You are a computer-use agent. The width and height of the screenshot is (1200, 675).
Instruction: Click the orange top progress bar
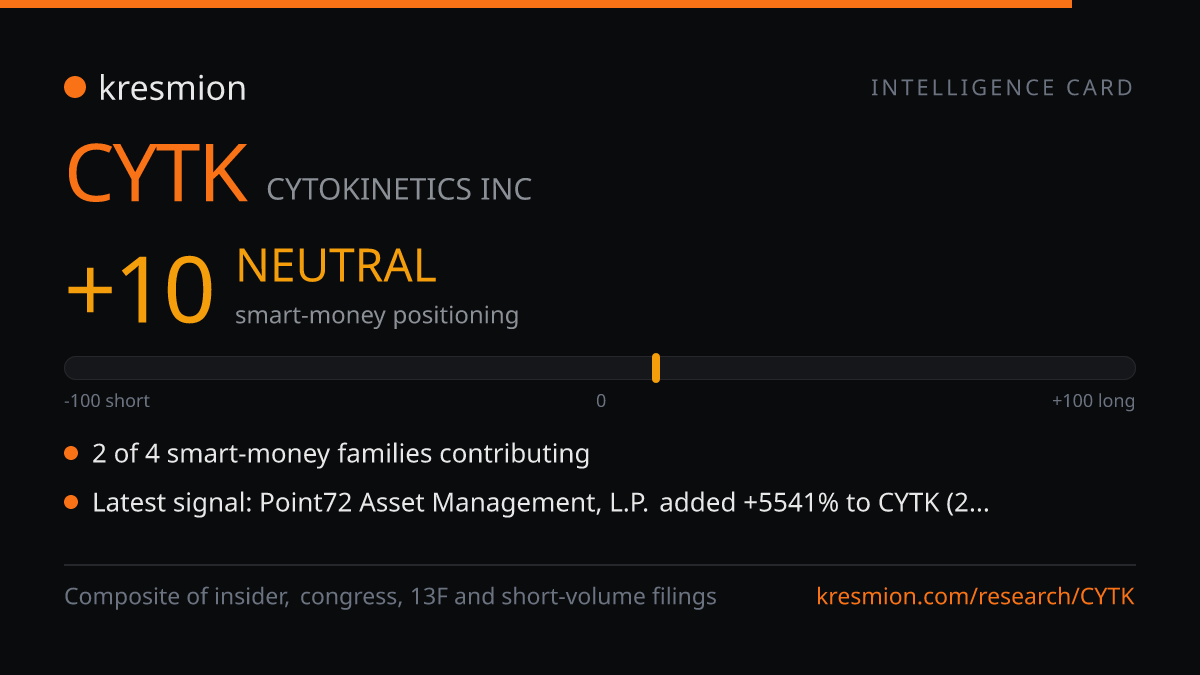click(x=536, y=4)
